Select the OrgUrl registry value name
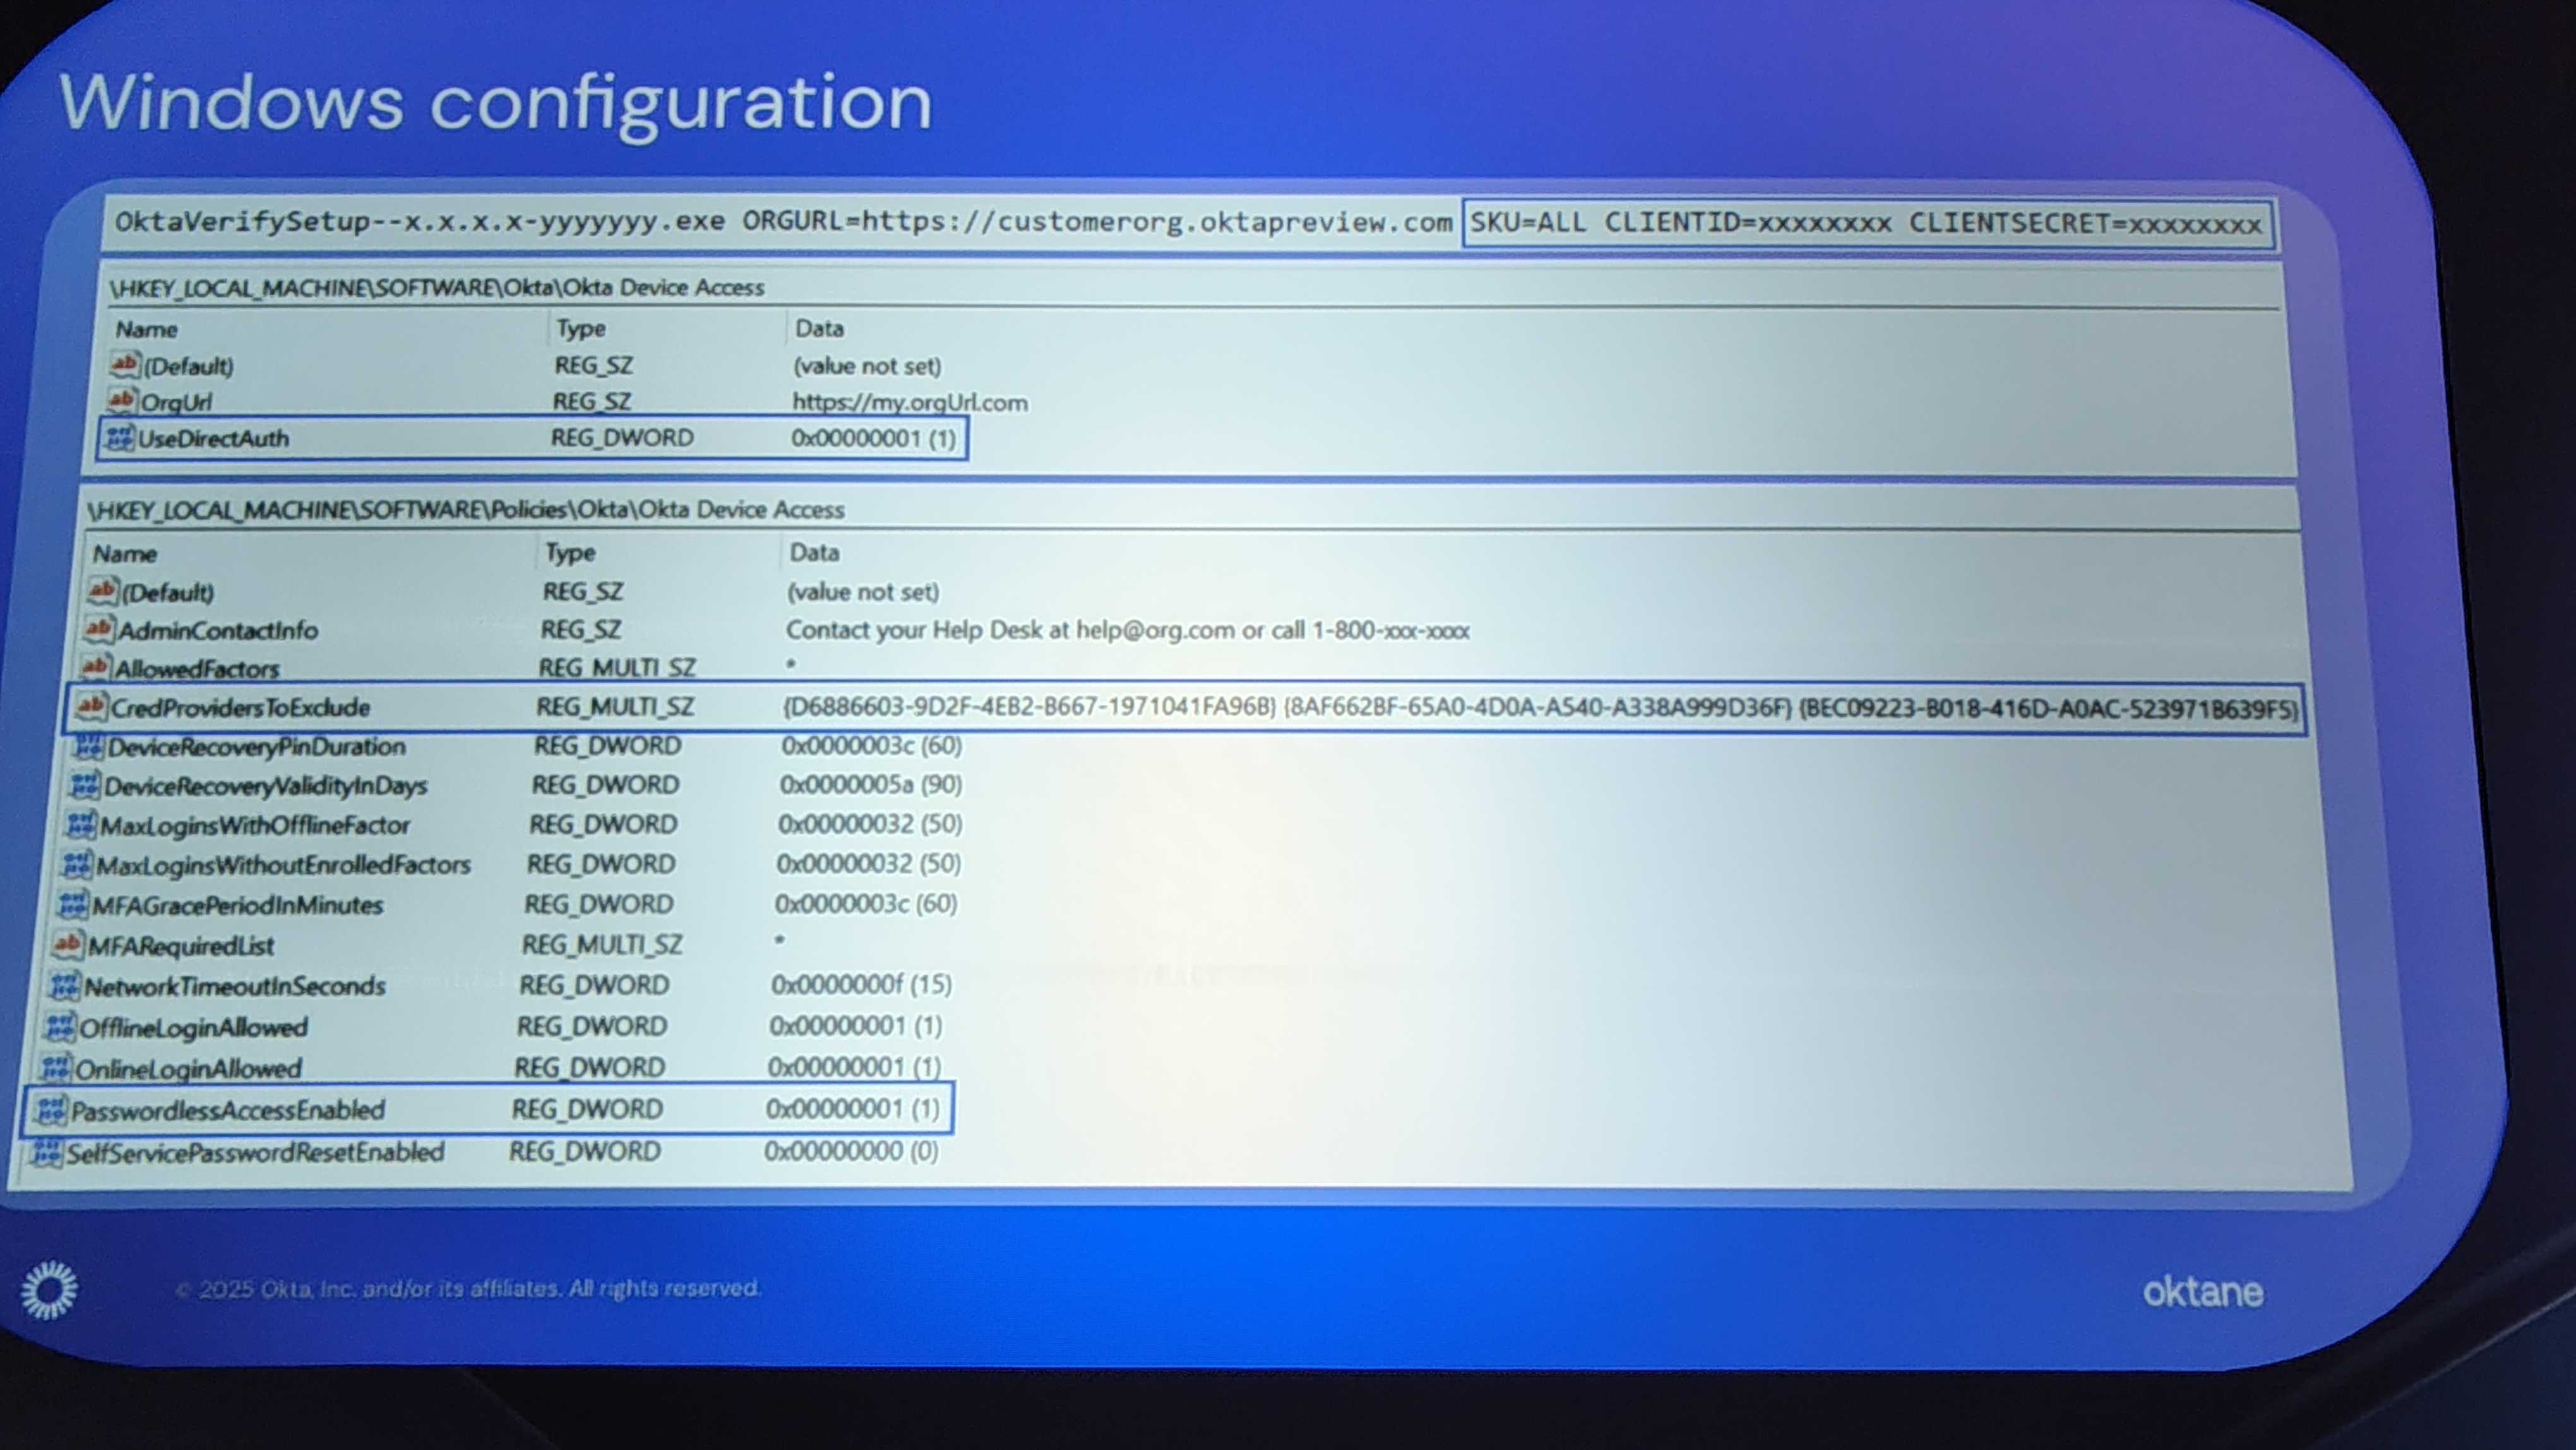This screenshot has width=2576, height=1450. click(x=176, y=402)
